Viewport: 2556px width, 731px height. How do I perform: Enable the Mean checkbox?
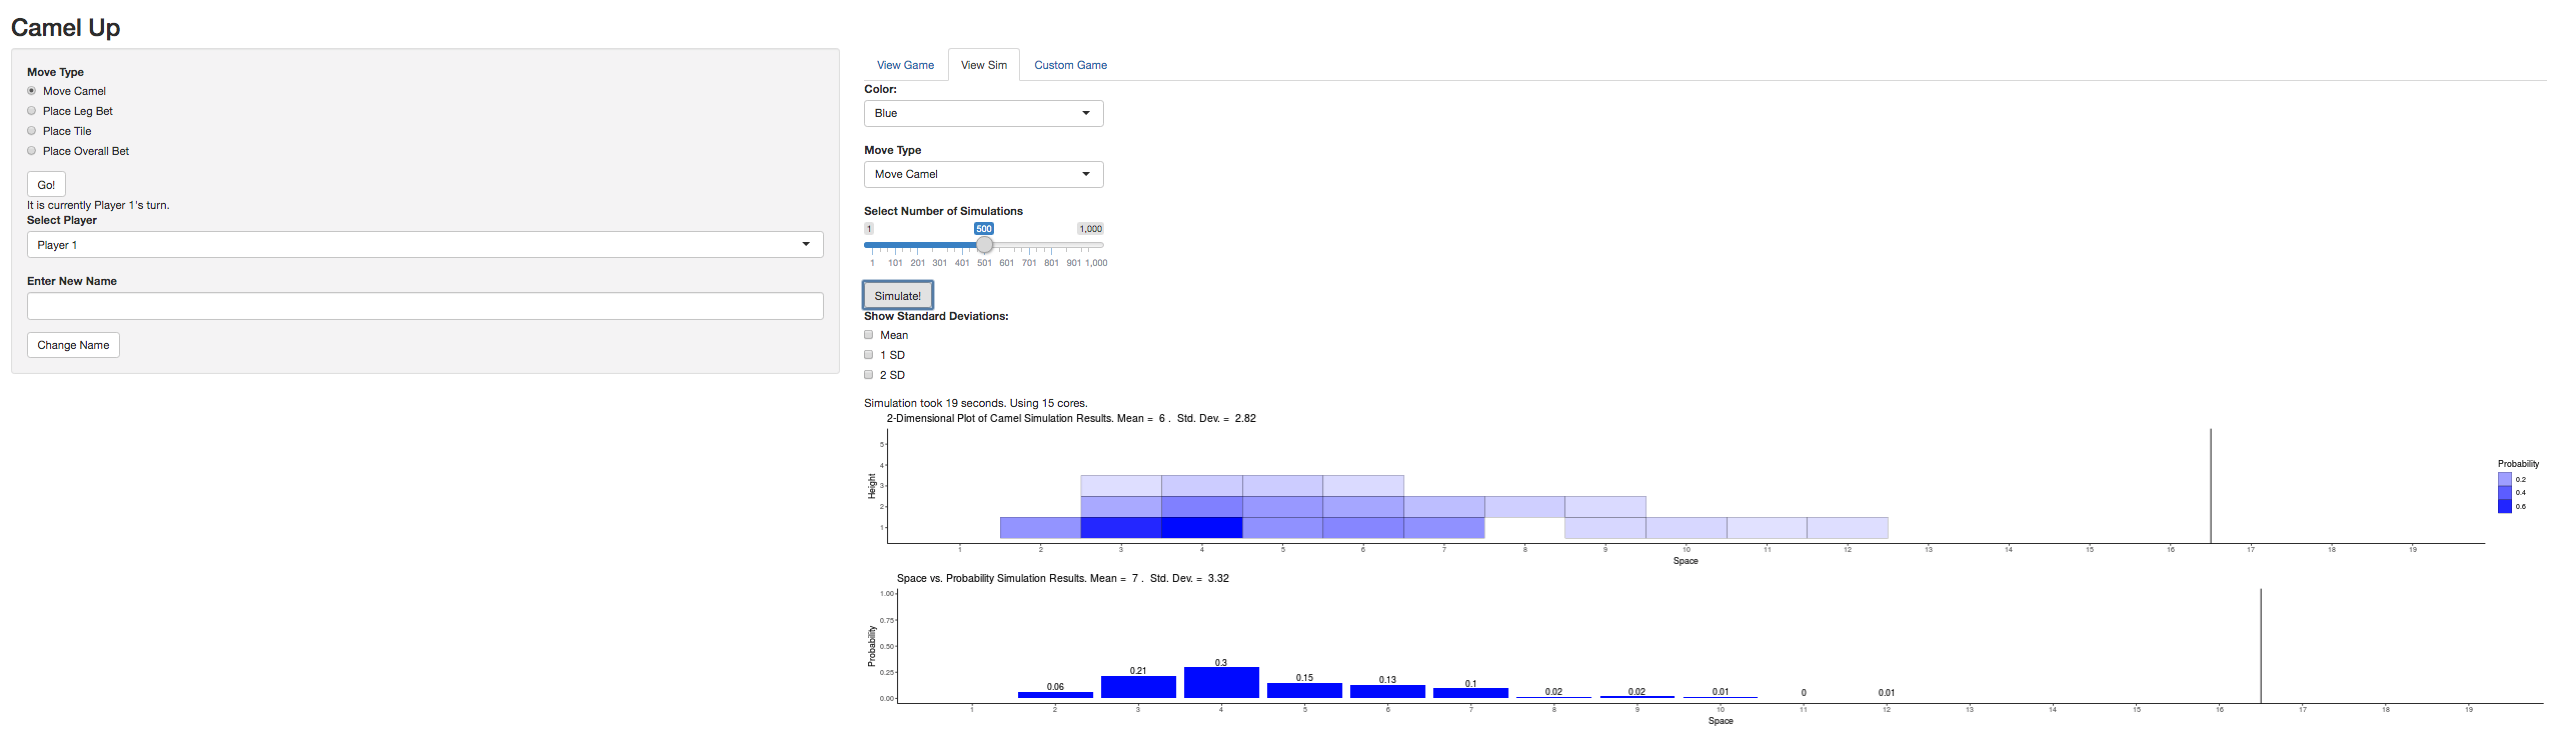869,335
